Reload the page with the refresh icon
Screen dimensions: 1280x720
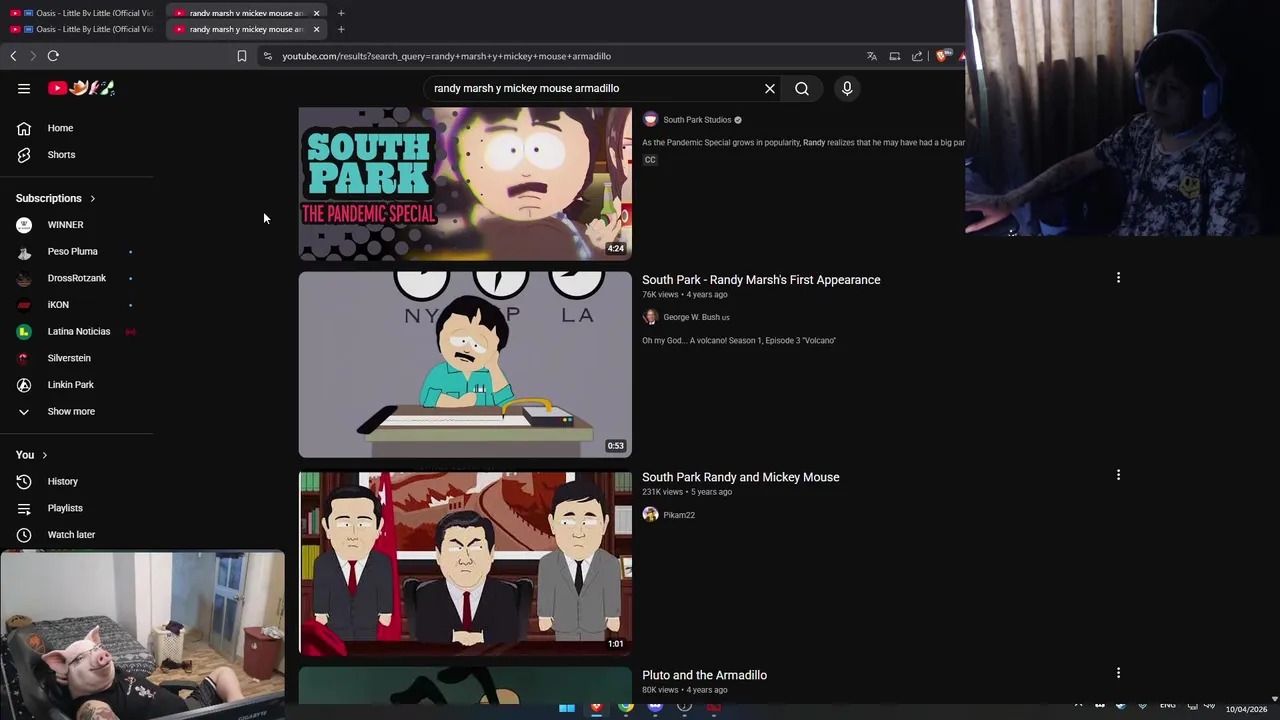click(x=53, y=56)
